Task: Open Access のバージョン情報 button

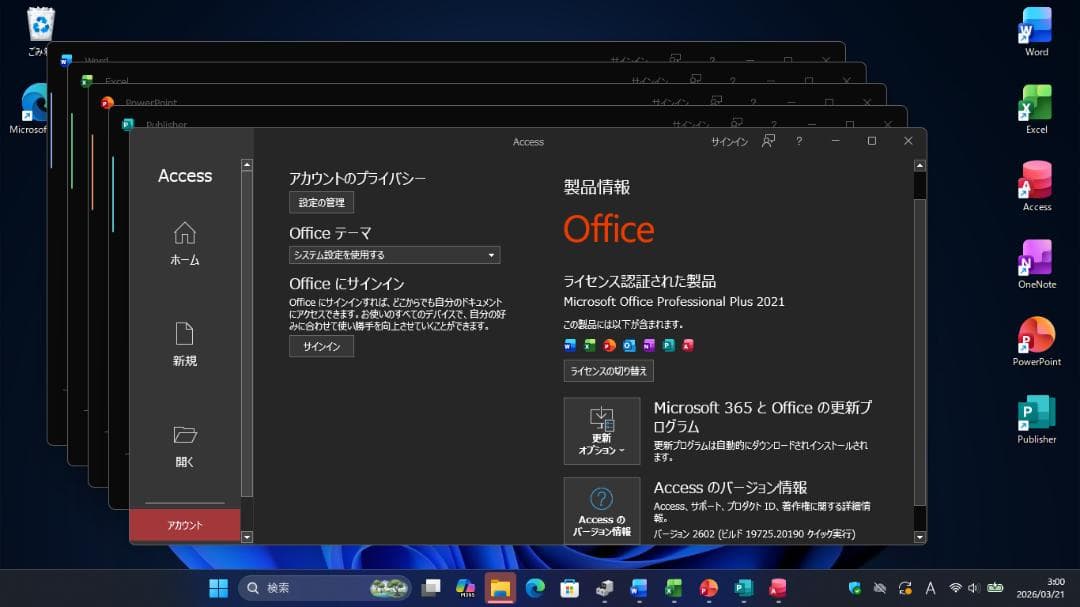Action: click(601, 511)
